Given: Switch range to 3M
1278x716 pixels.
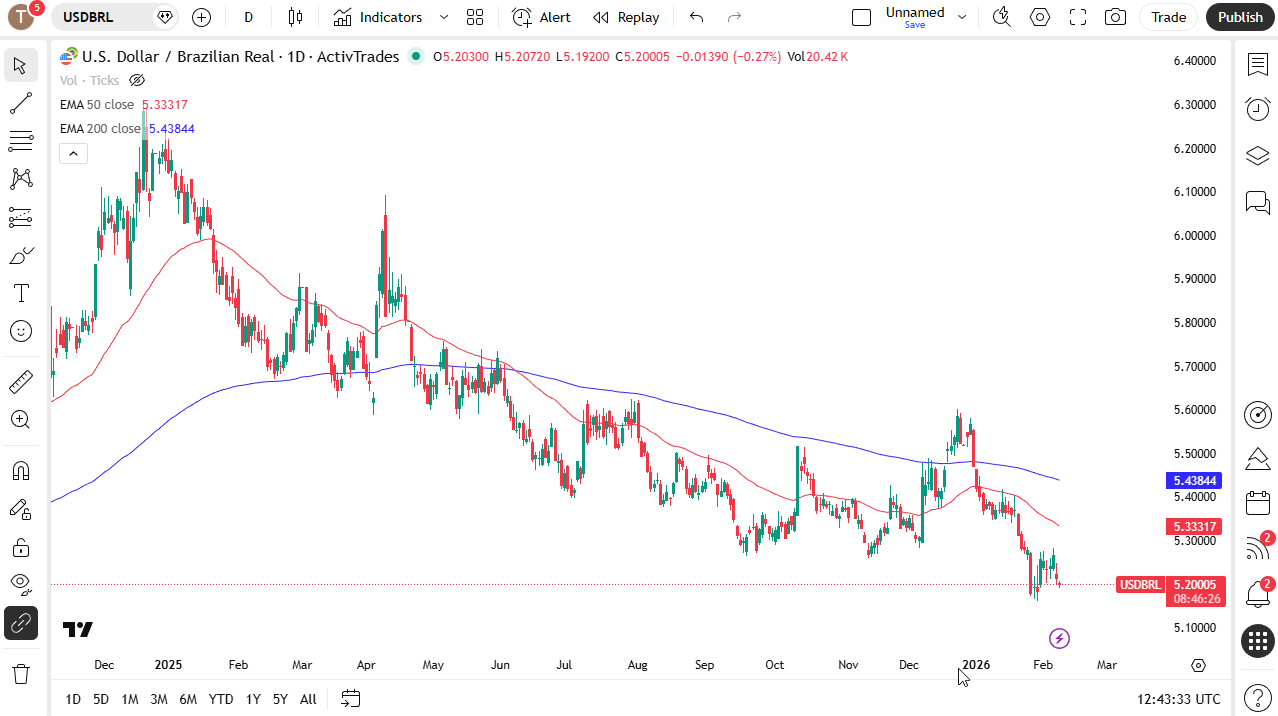Looking at the screenshot, I should pos(159,699).
